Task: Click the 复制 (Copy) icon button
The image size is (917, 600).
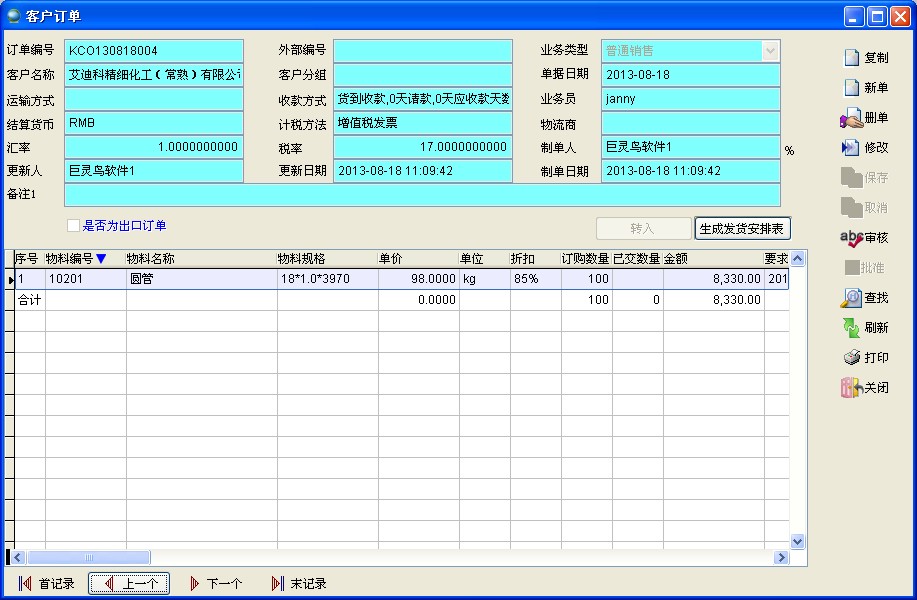Action: [852, 58]
